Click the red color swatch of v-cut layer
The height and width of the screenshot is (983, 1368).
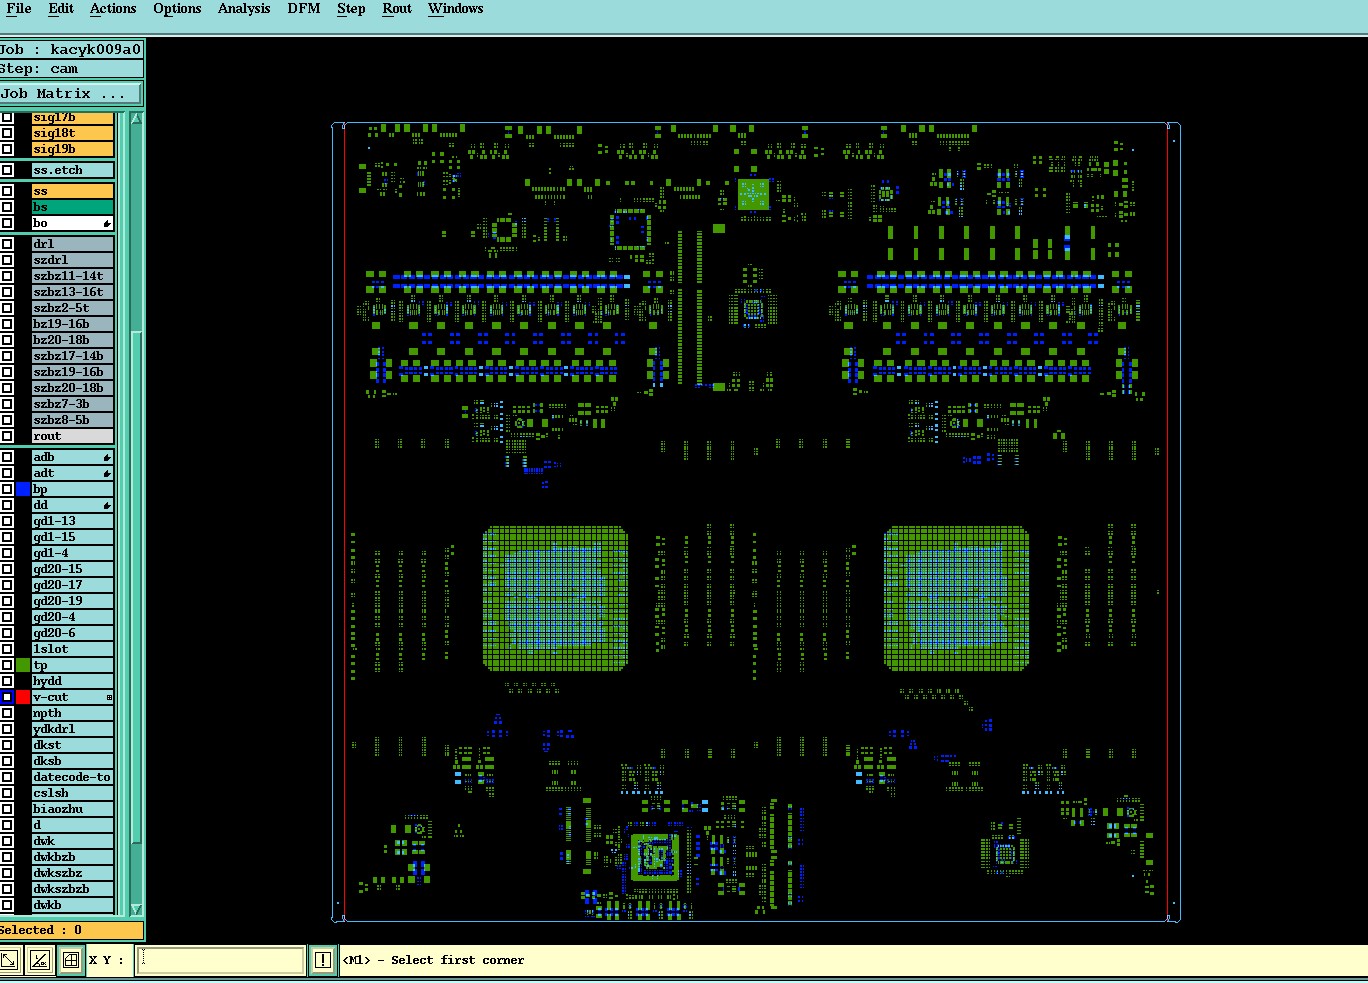pos(23,697)
